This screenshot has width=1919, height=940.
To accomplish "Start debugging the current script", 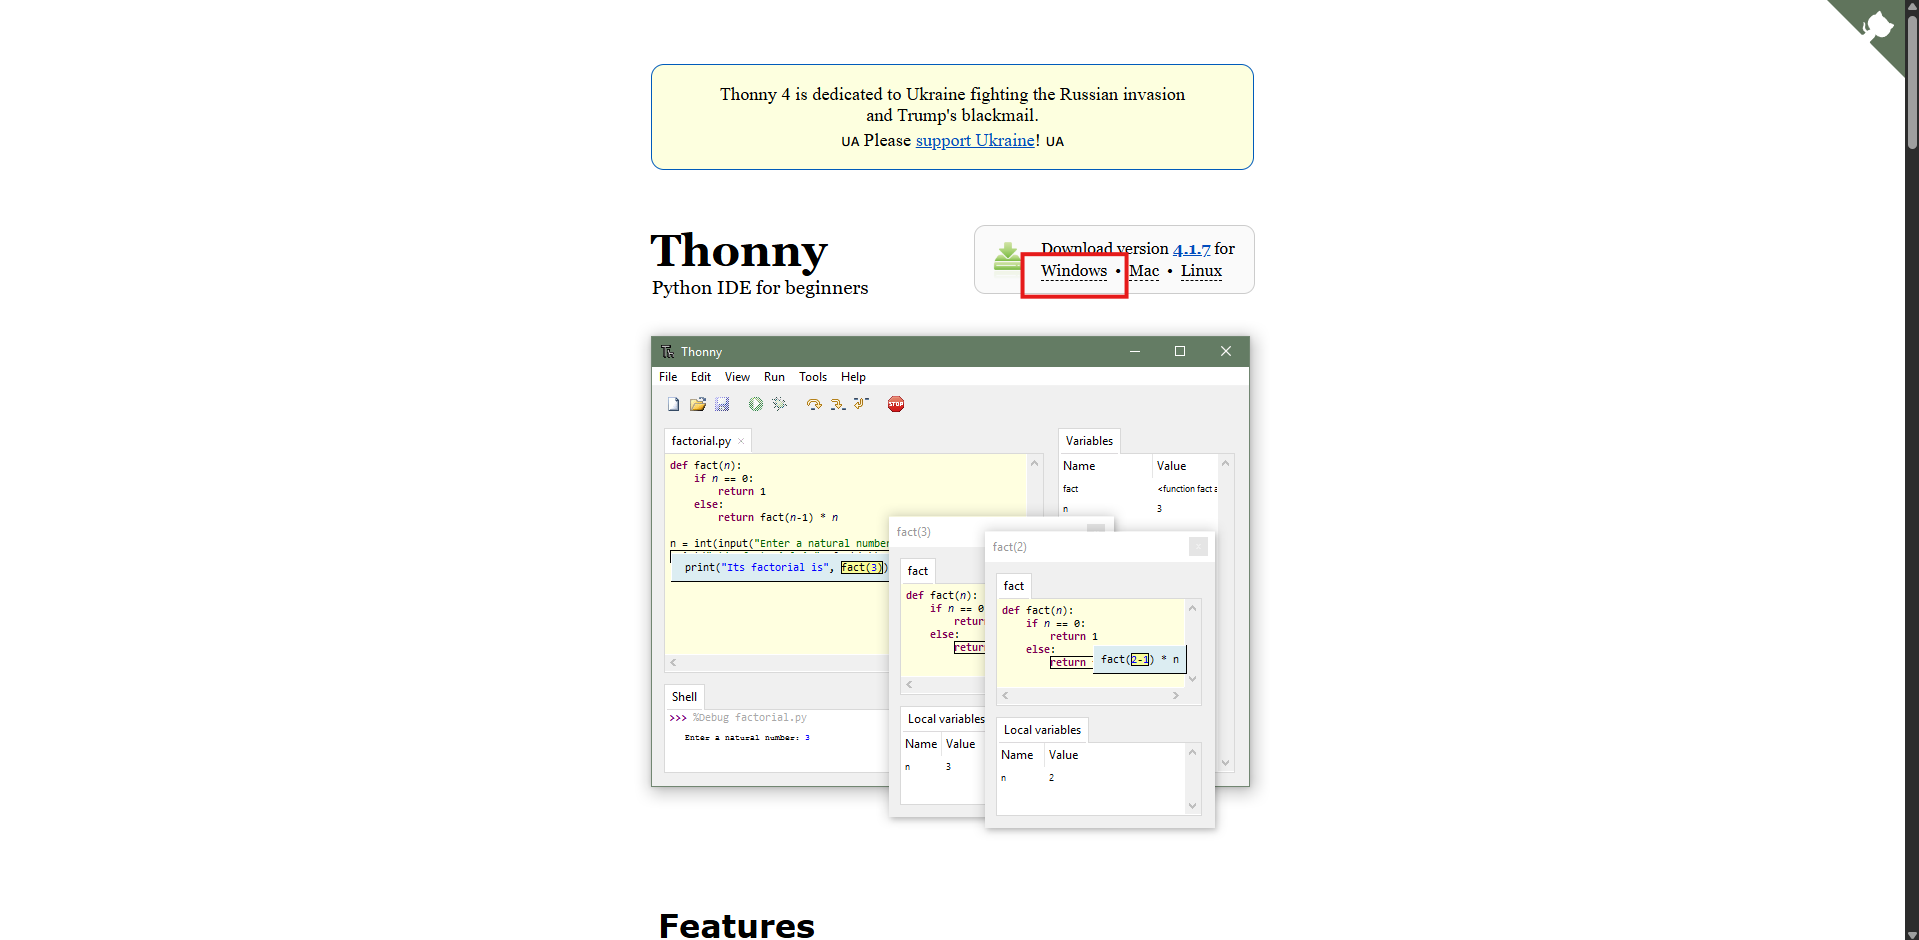I will 780,404.
